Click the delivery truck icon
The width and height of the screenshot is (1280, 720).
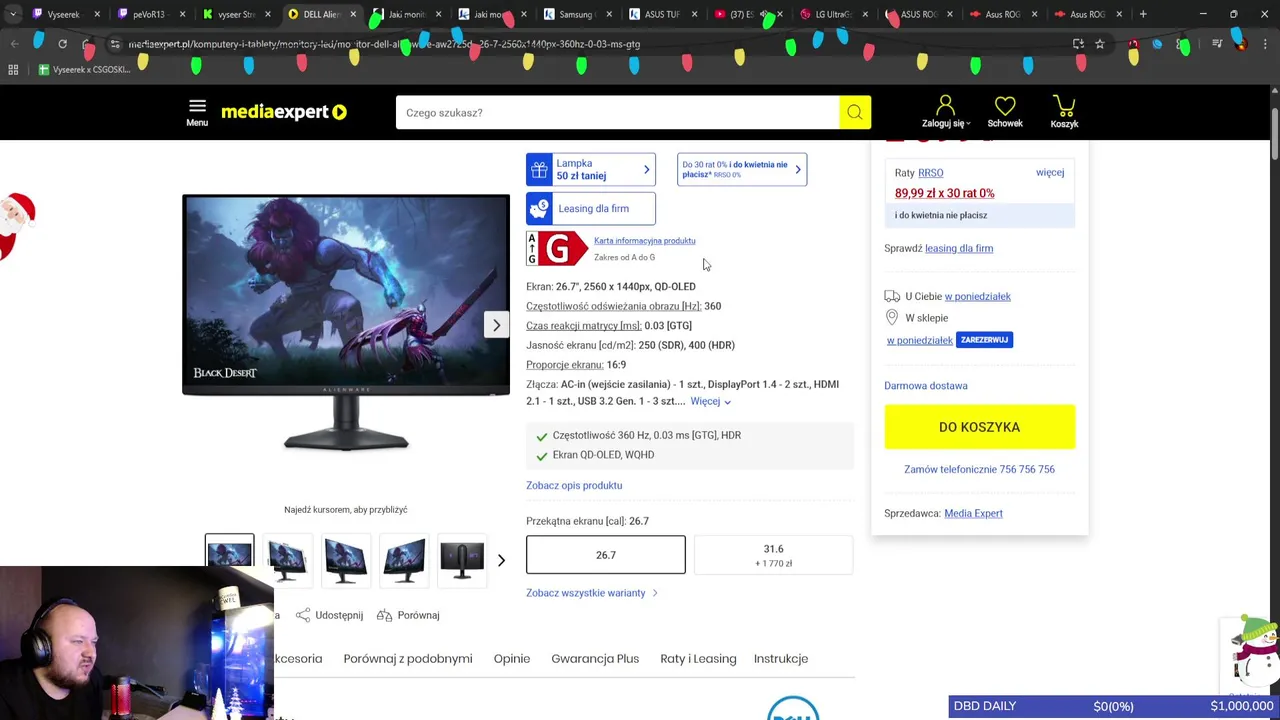pos(892,296)
